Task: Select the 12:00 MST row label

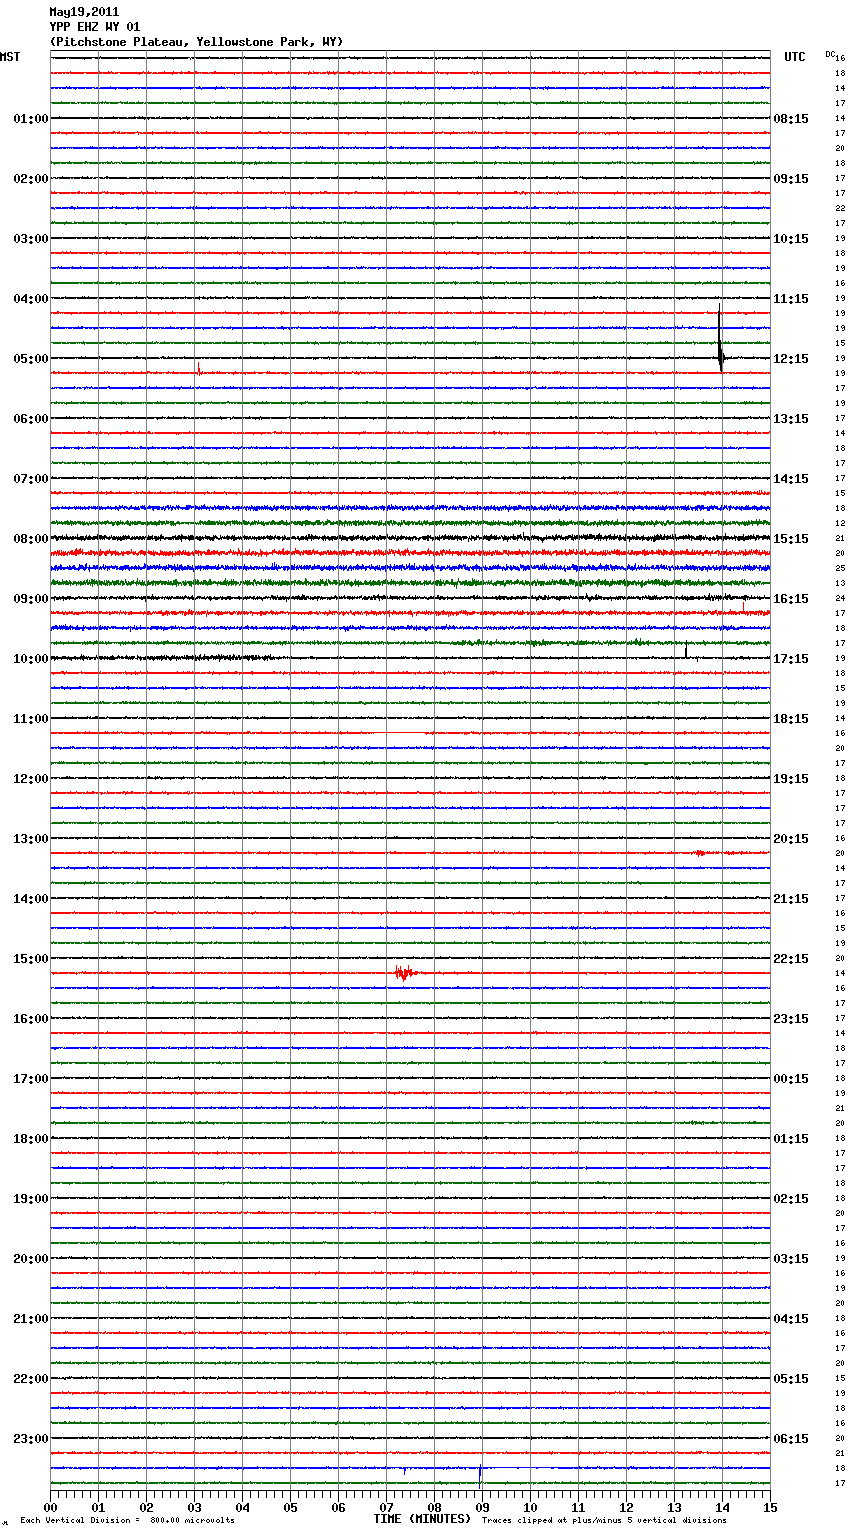Action: tap(31, 779)
